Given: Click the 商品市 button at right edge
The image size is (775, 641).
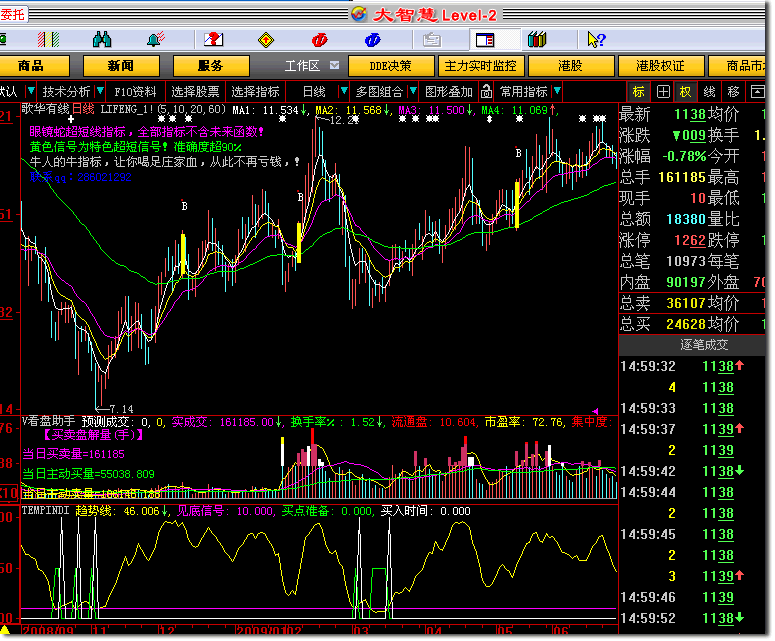Looking at the screenshot, I should [x=737, y=66].
